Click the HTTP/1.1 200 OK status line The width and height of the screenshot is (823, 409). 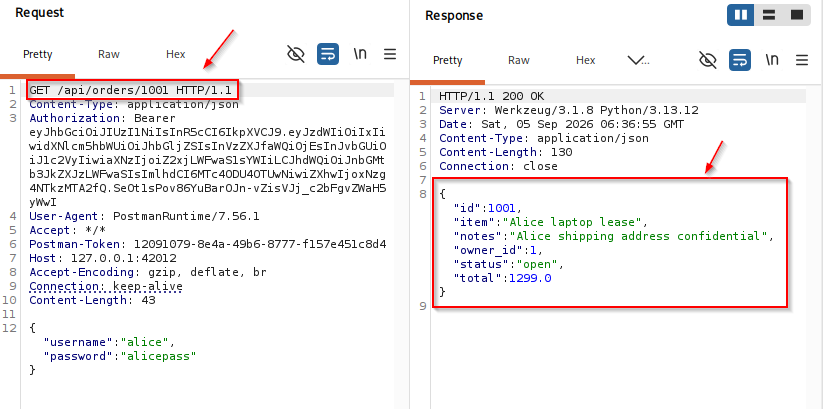pyautogui.click(x=492, y=96)
